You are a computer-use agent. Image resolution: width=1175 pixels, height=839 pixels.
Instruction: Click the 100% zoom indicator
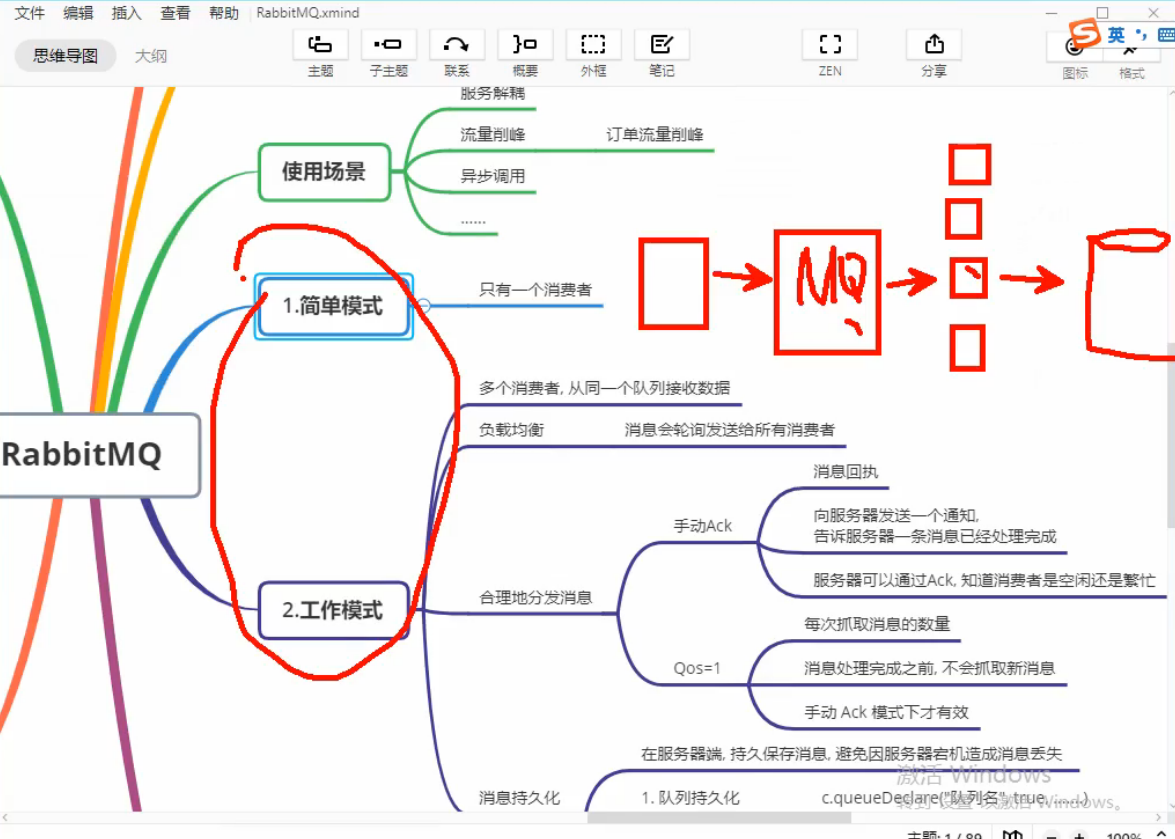click(1124, 835)
